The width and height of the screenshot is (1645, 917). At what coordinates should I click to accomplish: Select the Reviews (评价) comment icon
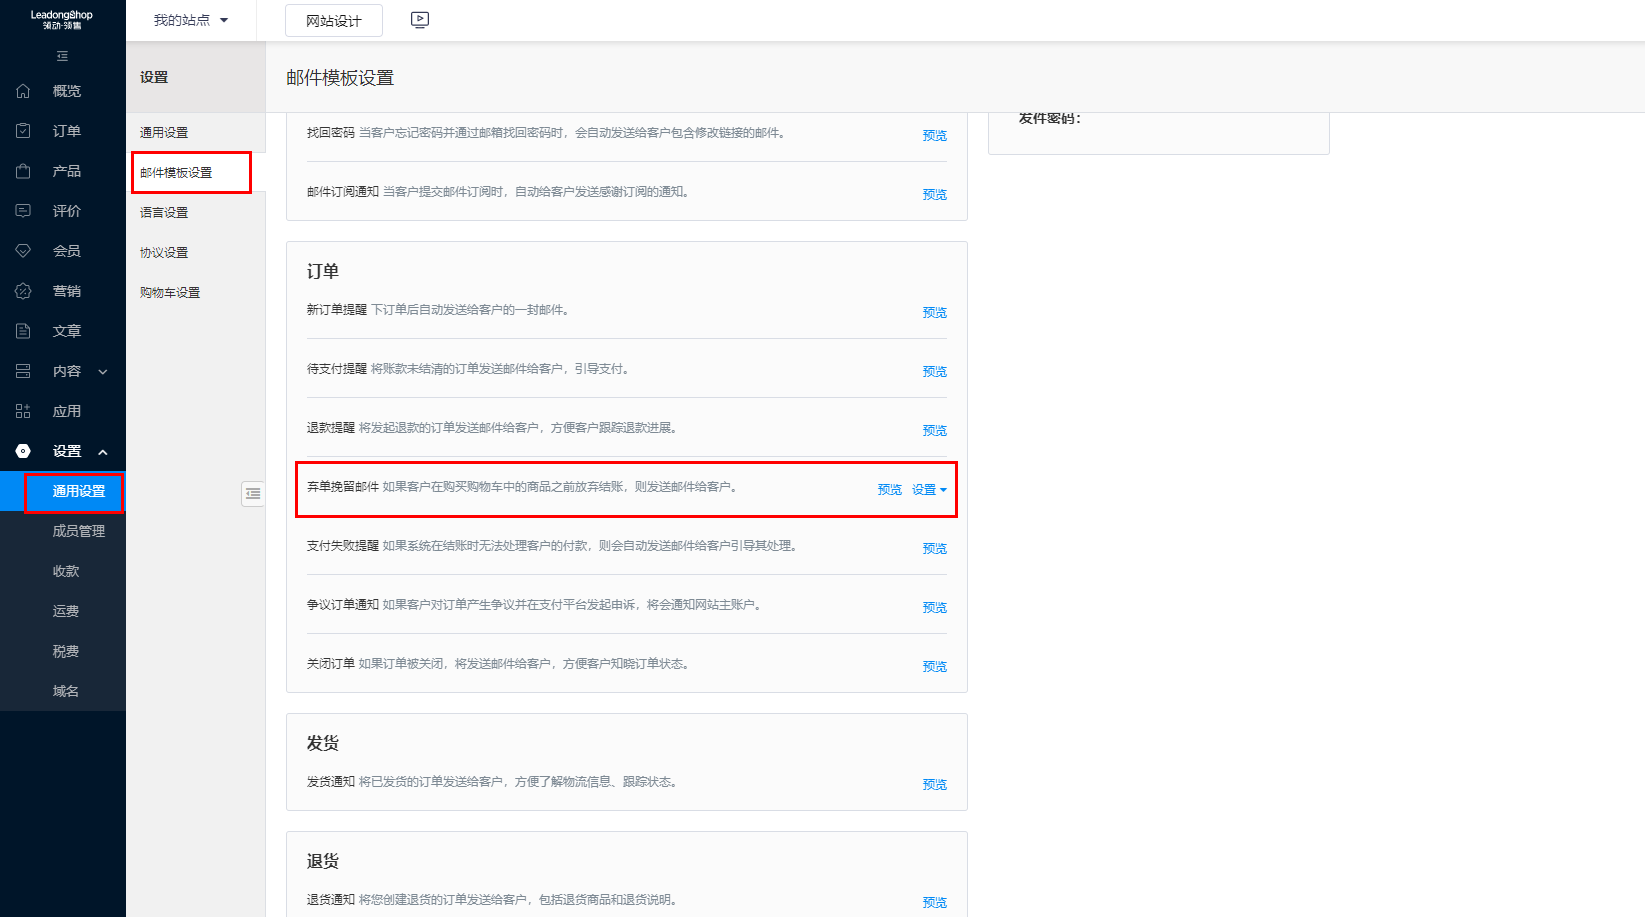click(23, 211)
